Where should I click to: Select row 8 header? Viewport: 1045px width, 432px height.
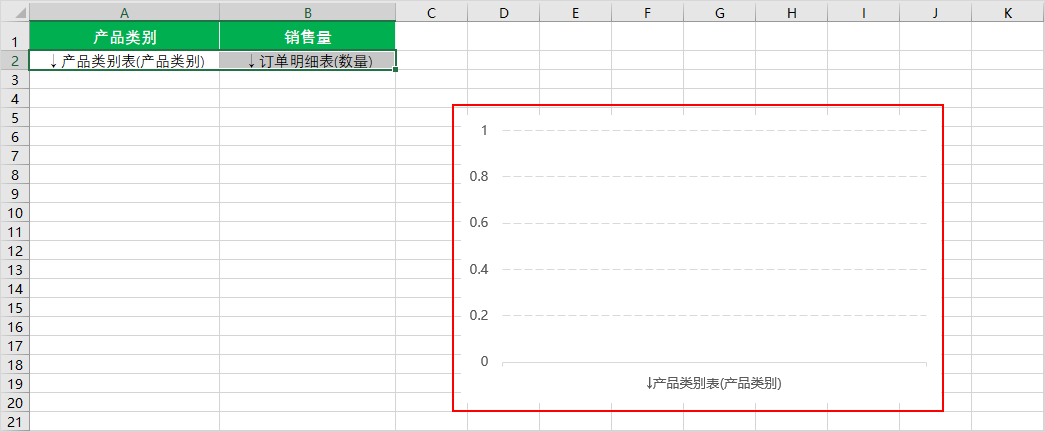(15, 175)
